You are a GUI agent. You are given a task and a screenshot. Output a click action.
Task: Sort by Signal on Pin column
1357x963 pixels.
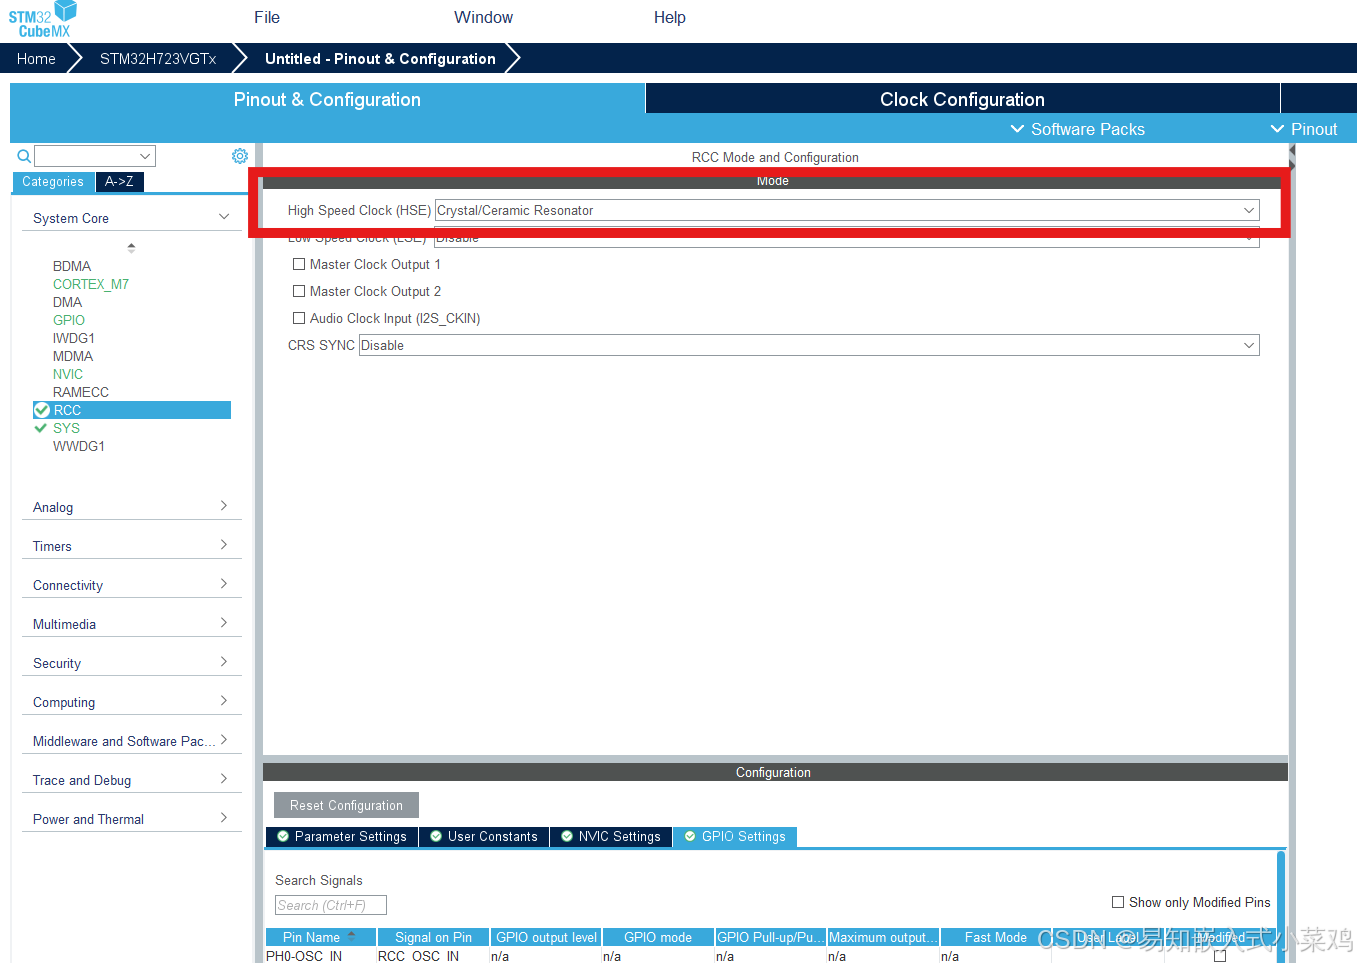pyautogui.click(x=433, y=937)
